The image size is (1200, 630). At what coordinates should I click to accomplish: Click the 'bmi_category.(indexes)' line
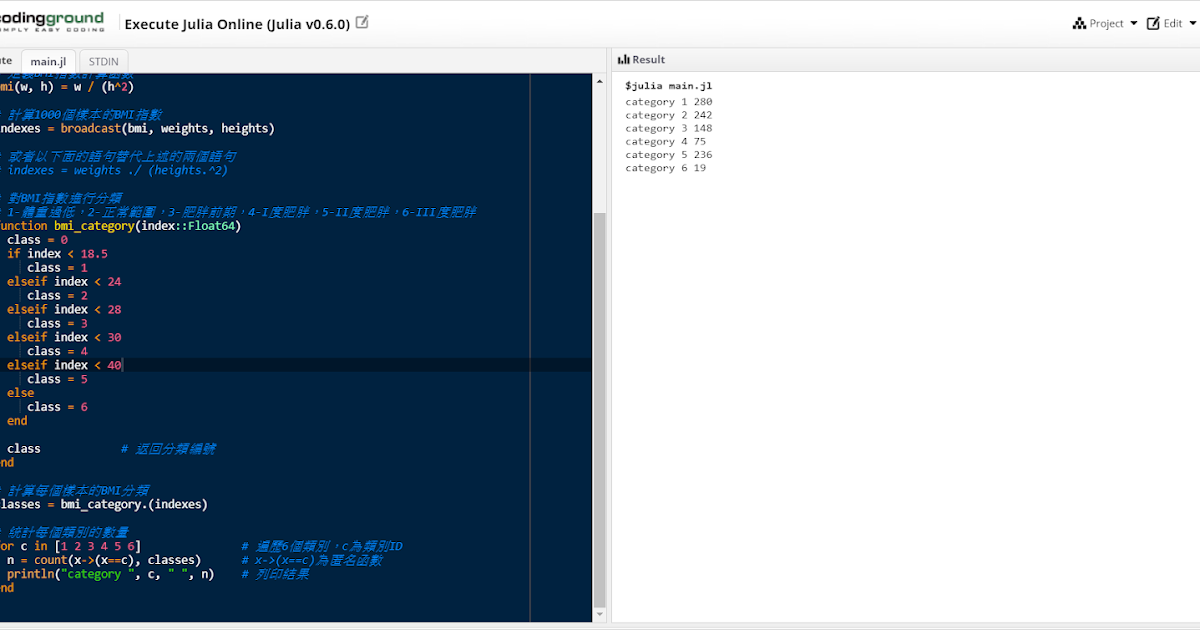pyautogui.click(x=104, y=504)
